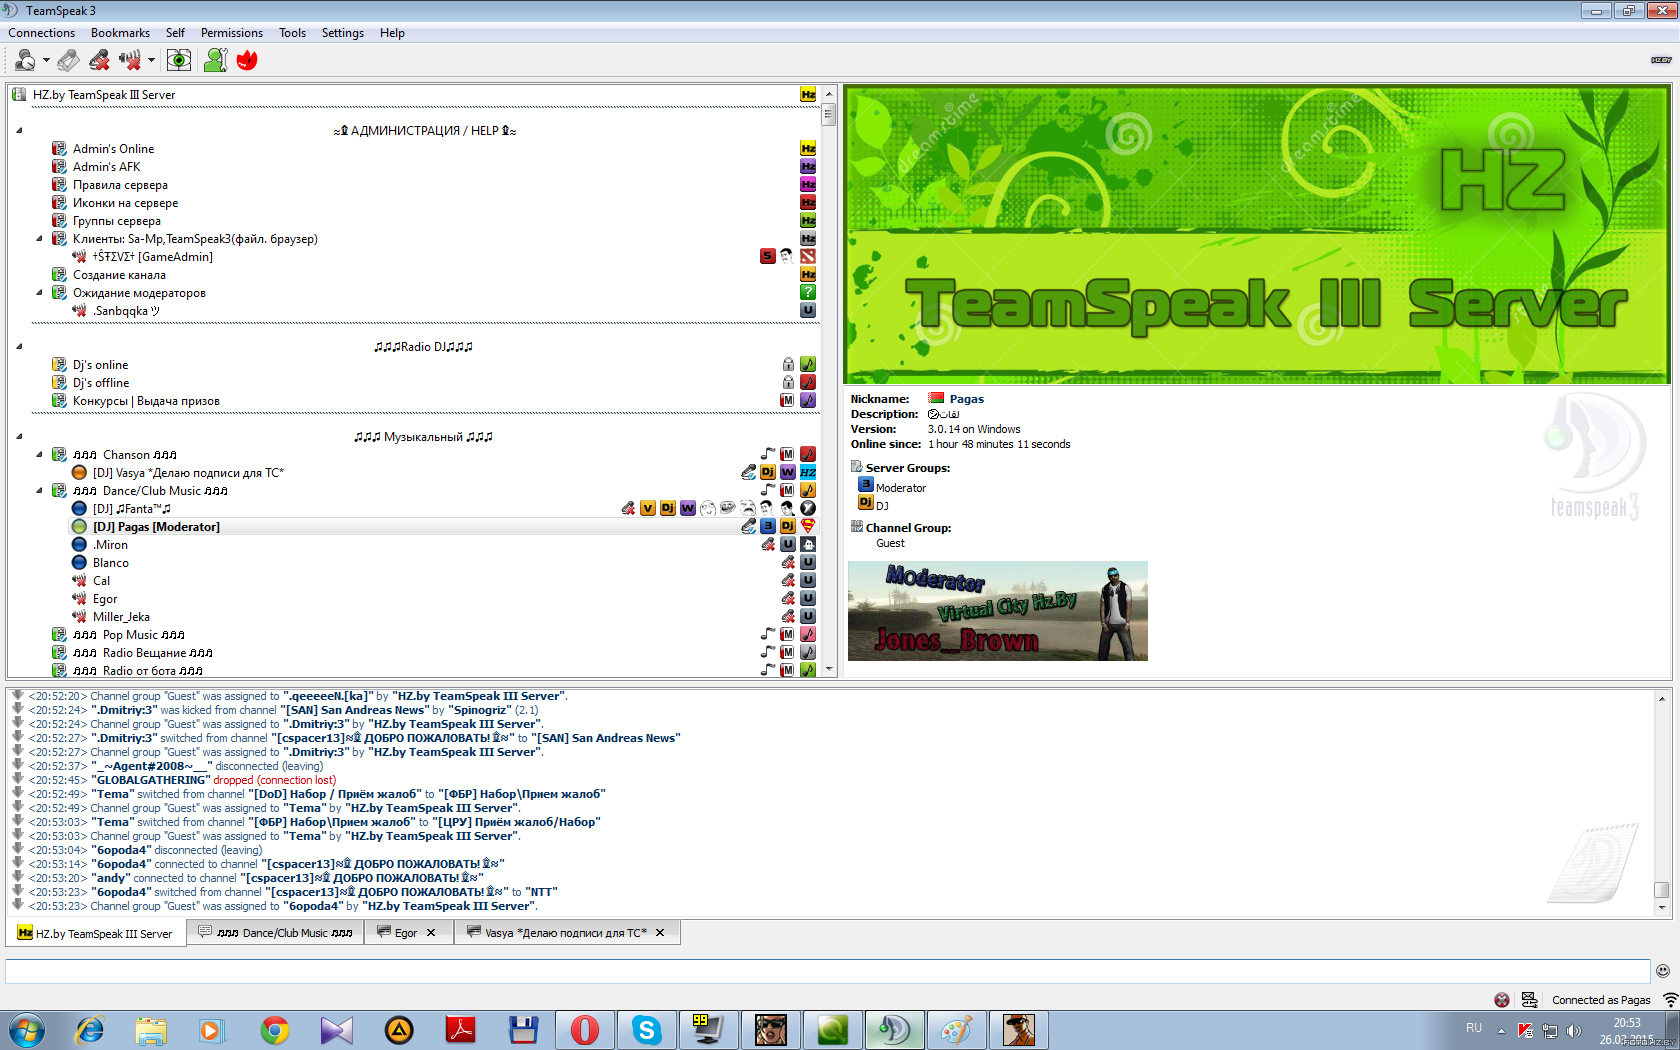Image resolution: width=1680 pixels, height=1050 pixels.
Task: Click the channel tree vertical scrollbar
Action: pyautogui.click(x=828, y=380)
